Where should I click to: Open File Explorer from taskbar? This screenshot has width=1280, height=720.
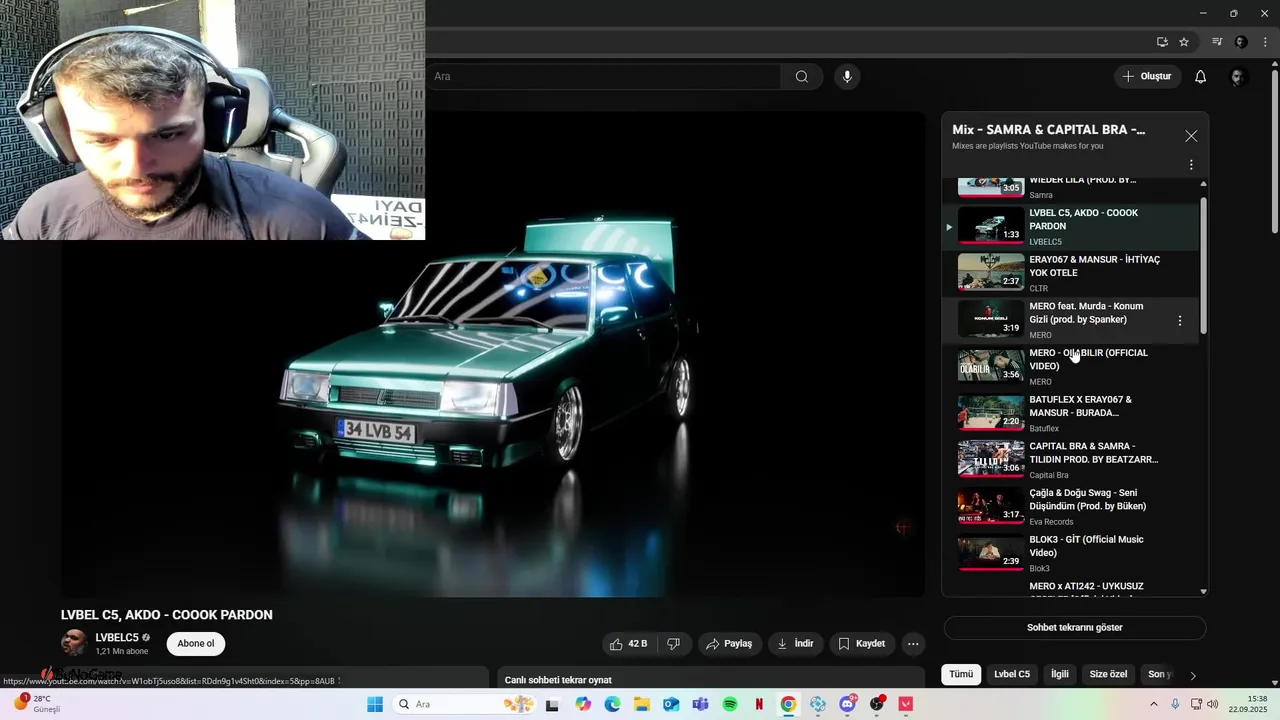(x=641, y=704)
